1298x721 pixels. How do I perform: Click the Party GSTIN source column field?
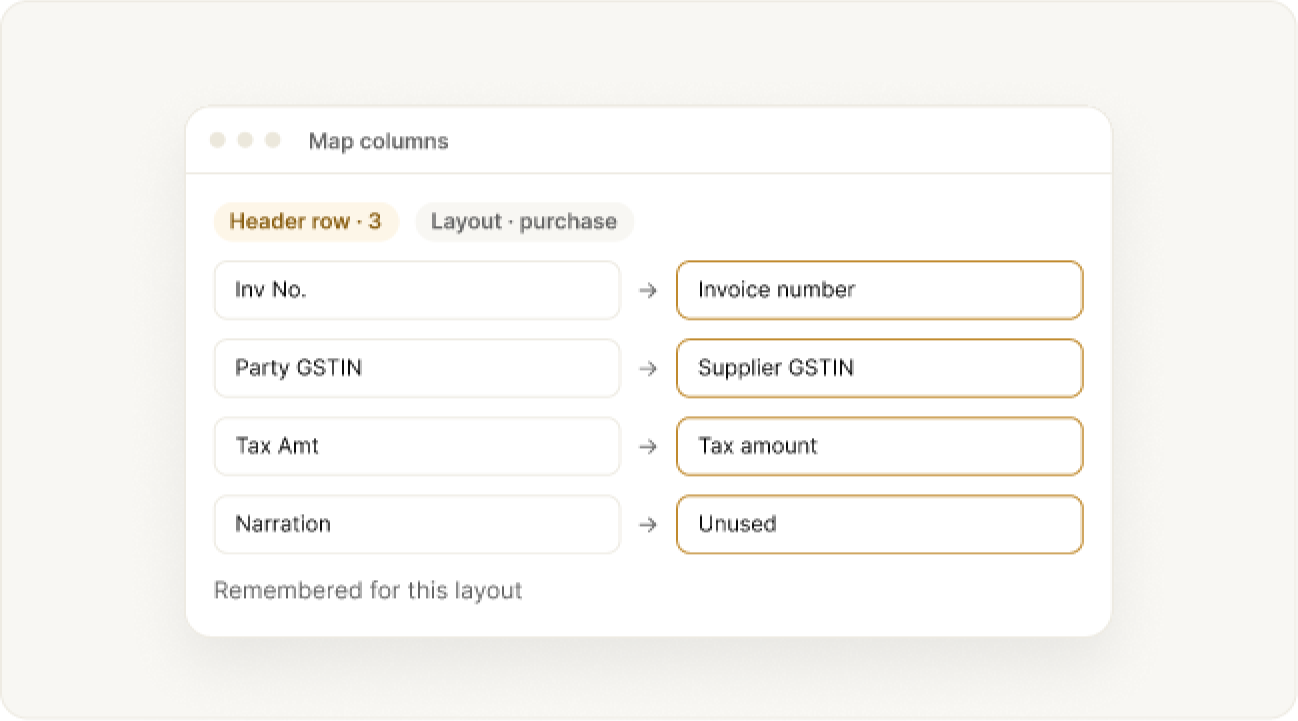click(x=417, y=368)
